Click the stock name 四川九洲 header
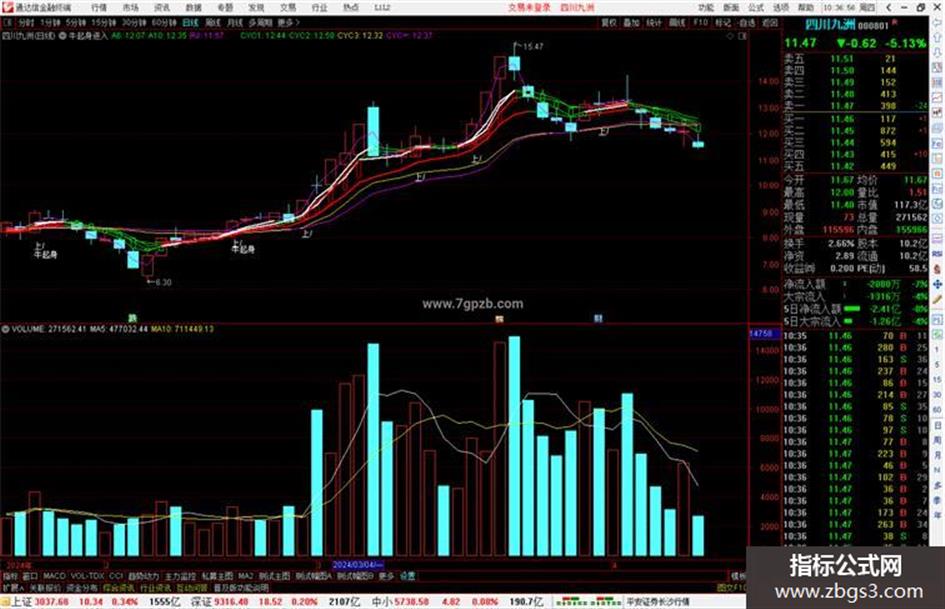The image size is (945, 609). (830, 25)
